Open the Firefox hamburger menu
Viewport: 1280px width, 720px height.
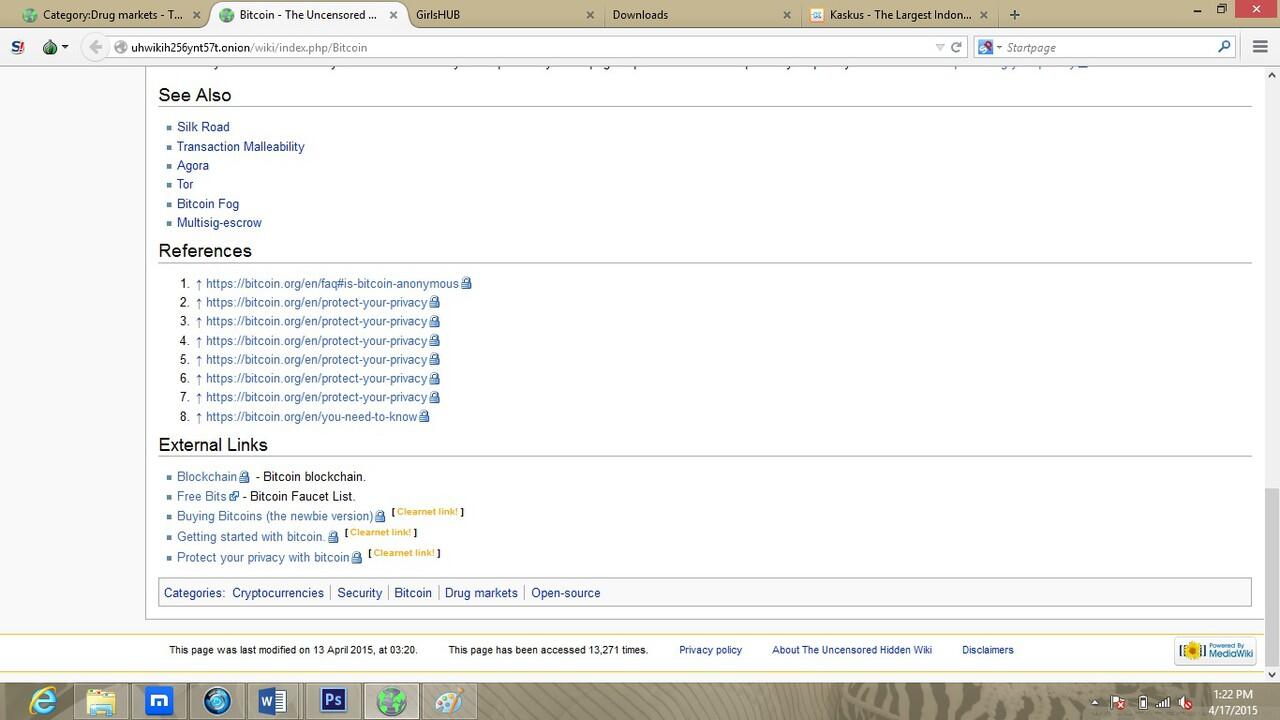point(1260,47)
